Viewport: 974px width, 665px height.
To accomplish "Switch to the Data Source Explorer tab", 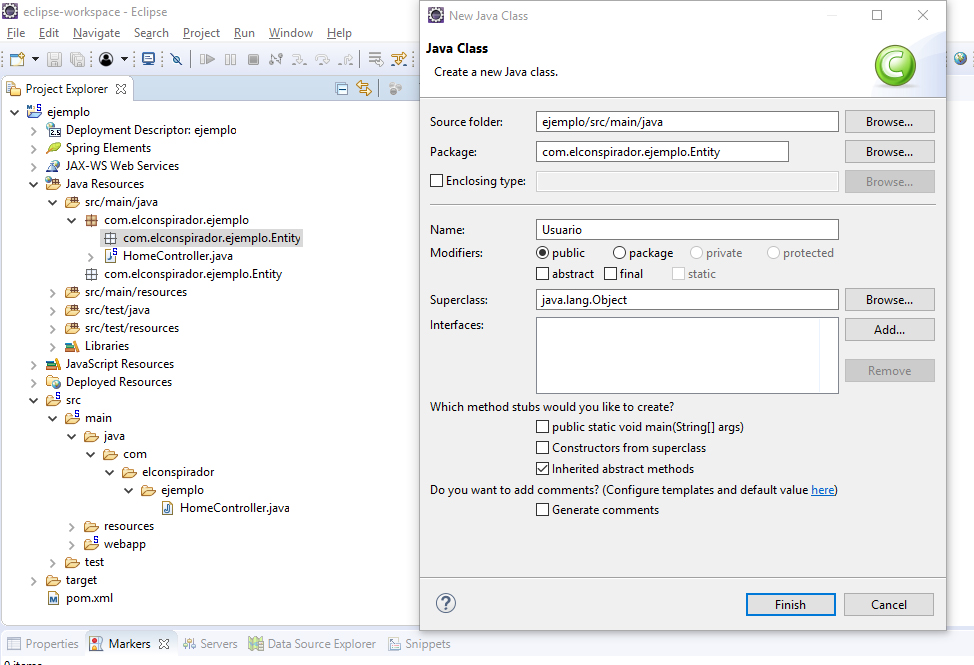I will [x=312, y=644].
